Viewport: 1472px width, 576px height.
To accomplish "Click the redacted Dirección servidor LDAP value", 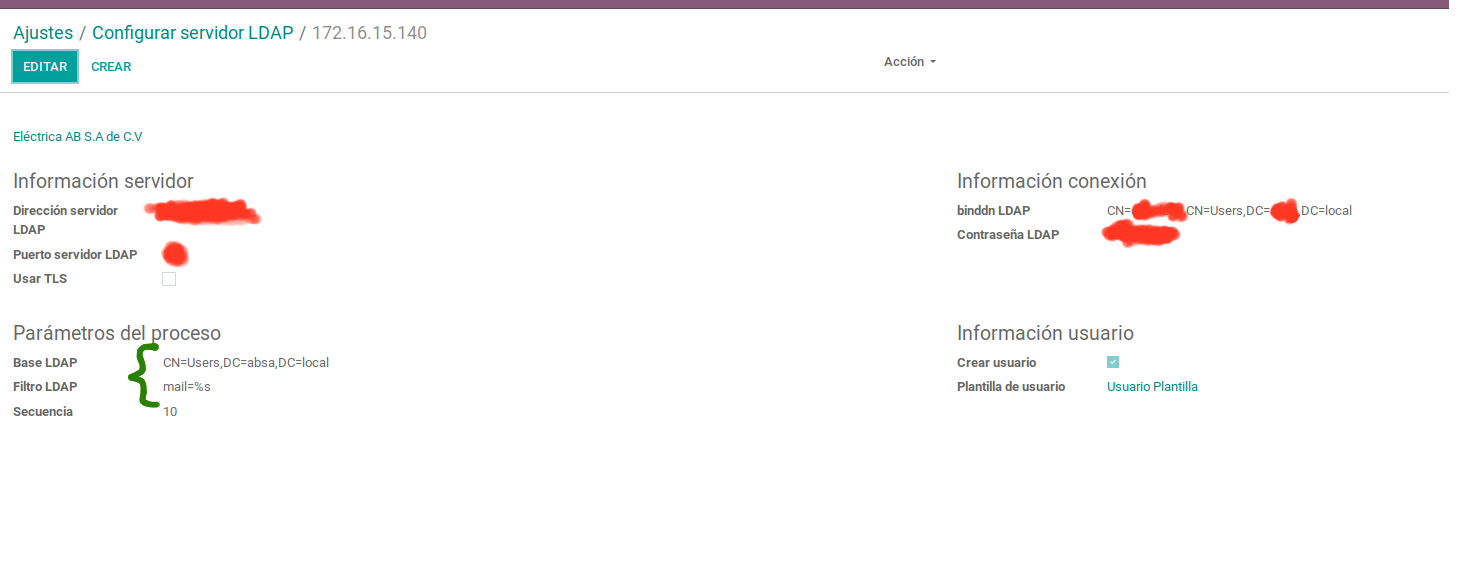I will (x=202, y=211).
